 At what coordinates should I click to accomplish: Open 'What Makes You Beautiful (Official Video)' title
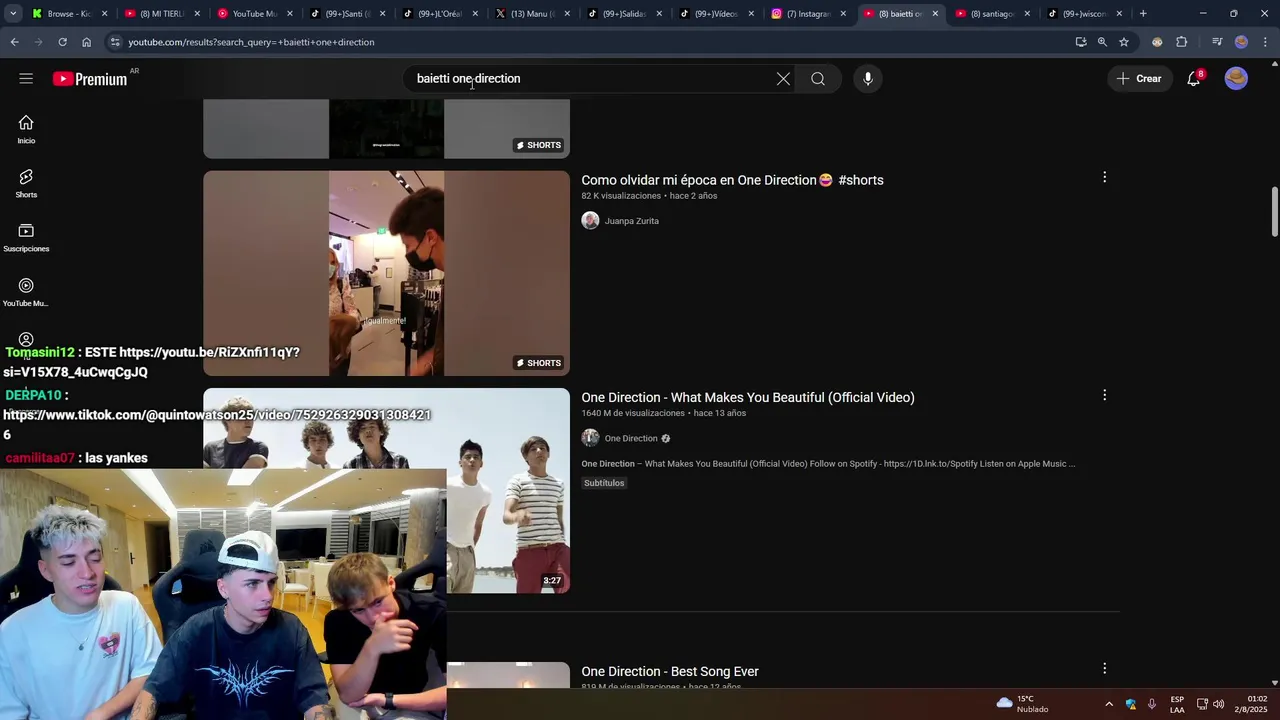(x=748, y=397)
